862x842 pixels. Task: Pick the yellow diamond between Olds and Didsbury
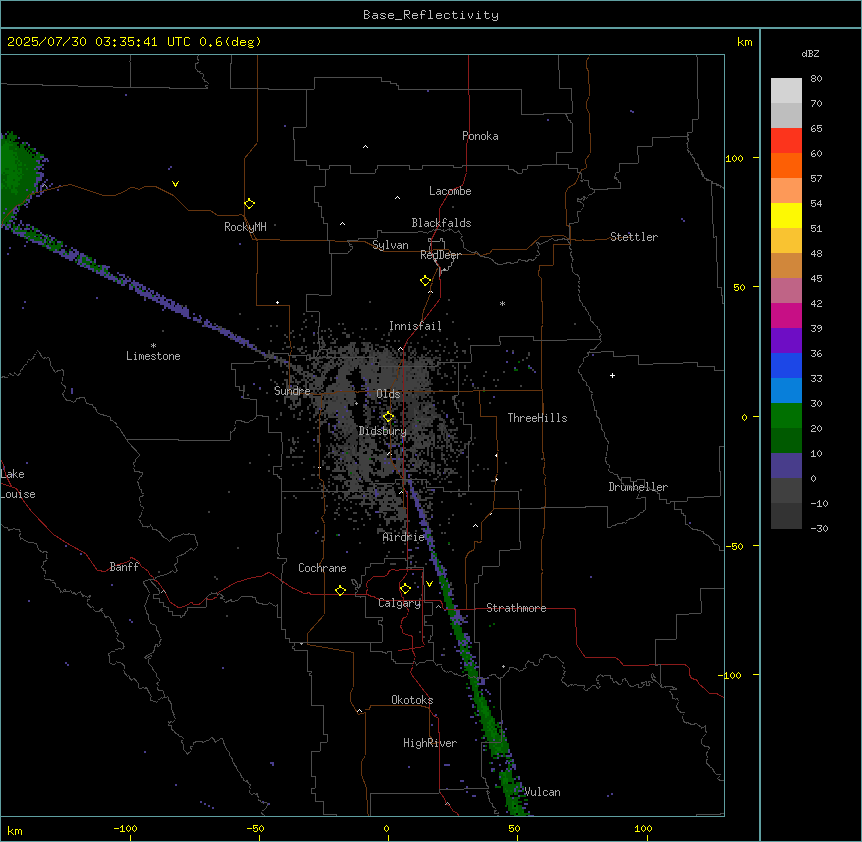pos(388,417)
